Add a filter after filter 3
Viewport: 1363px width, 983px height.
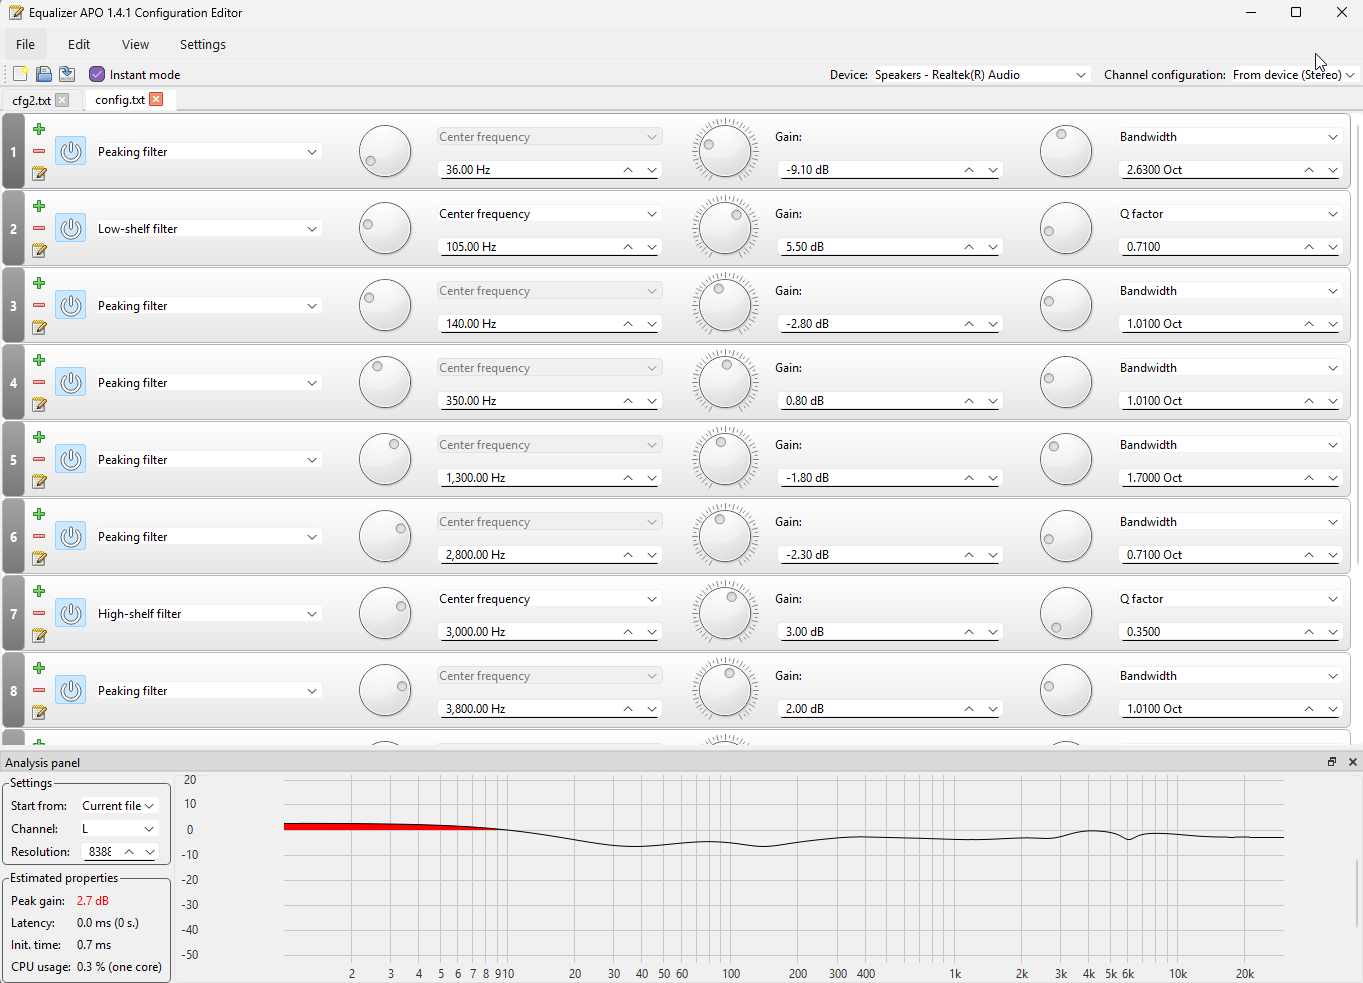[39, 283]
